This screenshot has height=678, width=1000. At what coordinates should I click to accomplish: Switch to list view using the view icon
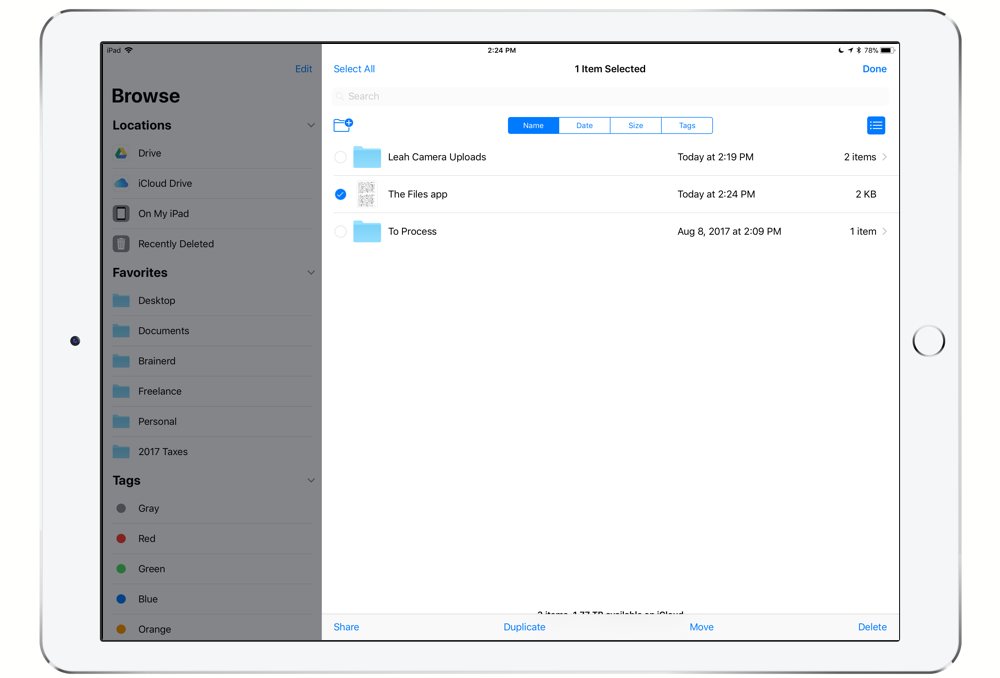[x=876, y=125]
